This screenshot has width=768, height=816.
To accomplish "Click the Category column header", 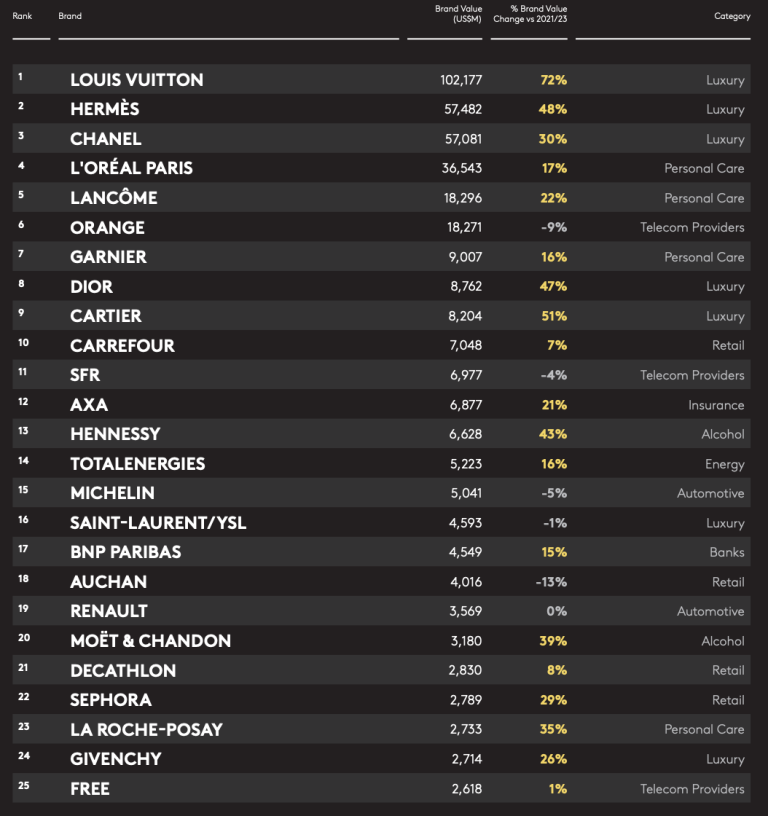I will pyautogui.click(x=732, y=16).
